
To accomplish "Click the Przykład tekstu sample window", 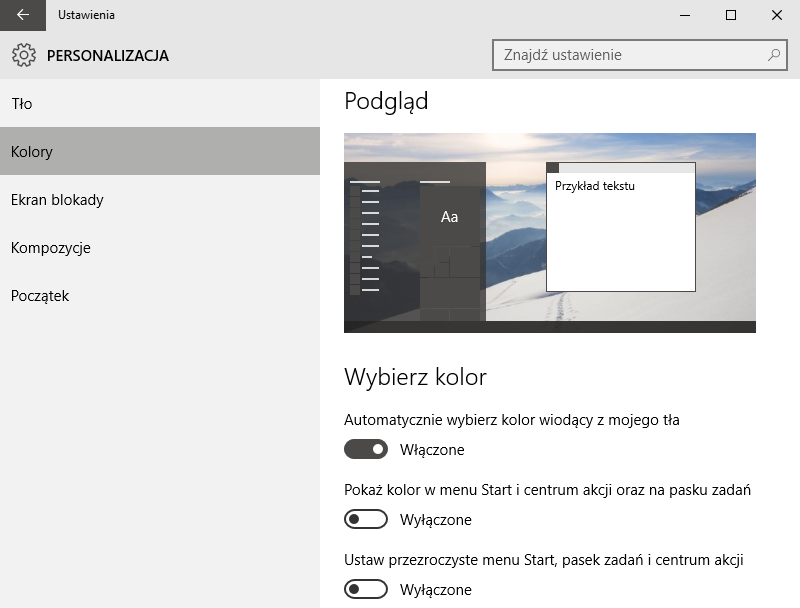I will [620, 227].
